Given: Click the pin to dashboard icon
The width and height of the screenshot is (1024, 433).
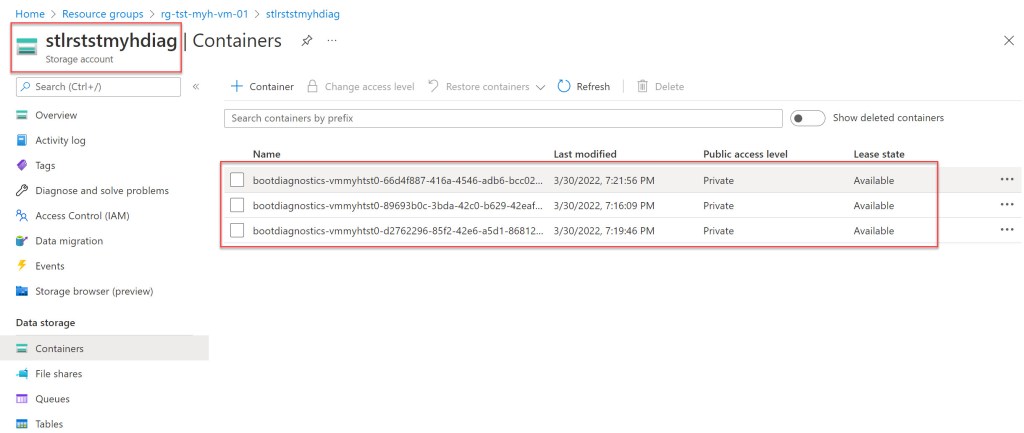Looking at the screenshot, I should click(307, 40).
